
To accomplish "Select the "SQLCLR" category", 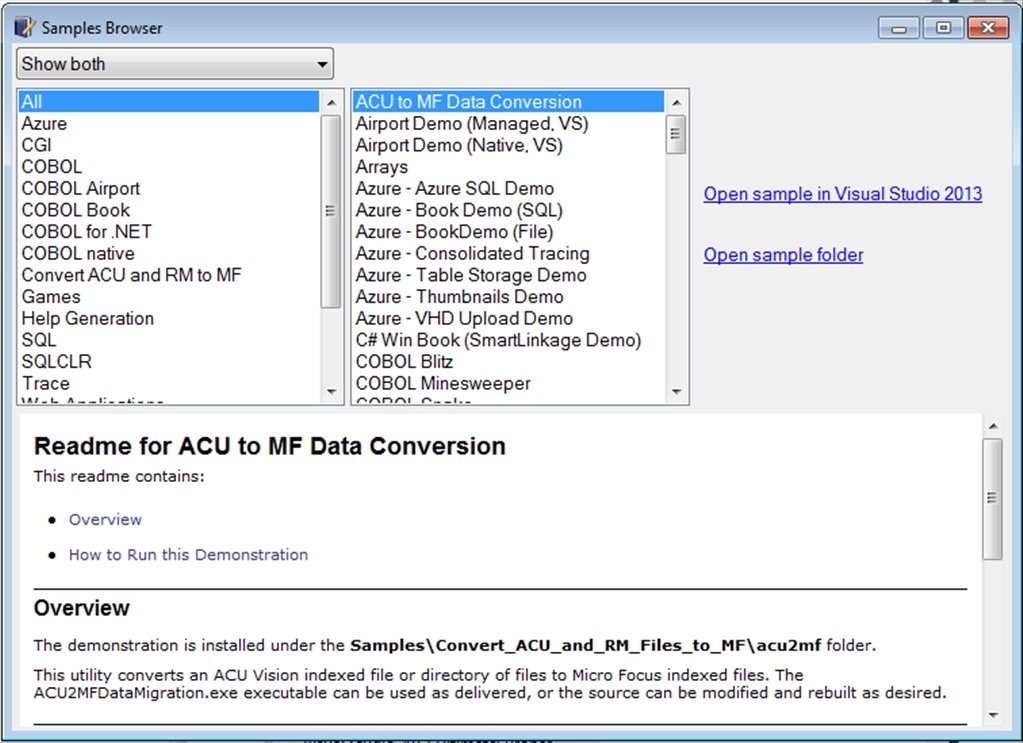I will pos(169,361).
